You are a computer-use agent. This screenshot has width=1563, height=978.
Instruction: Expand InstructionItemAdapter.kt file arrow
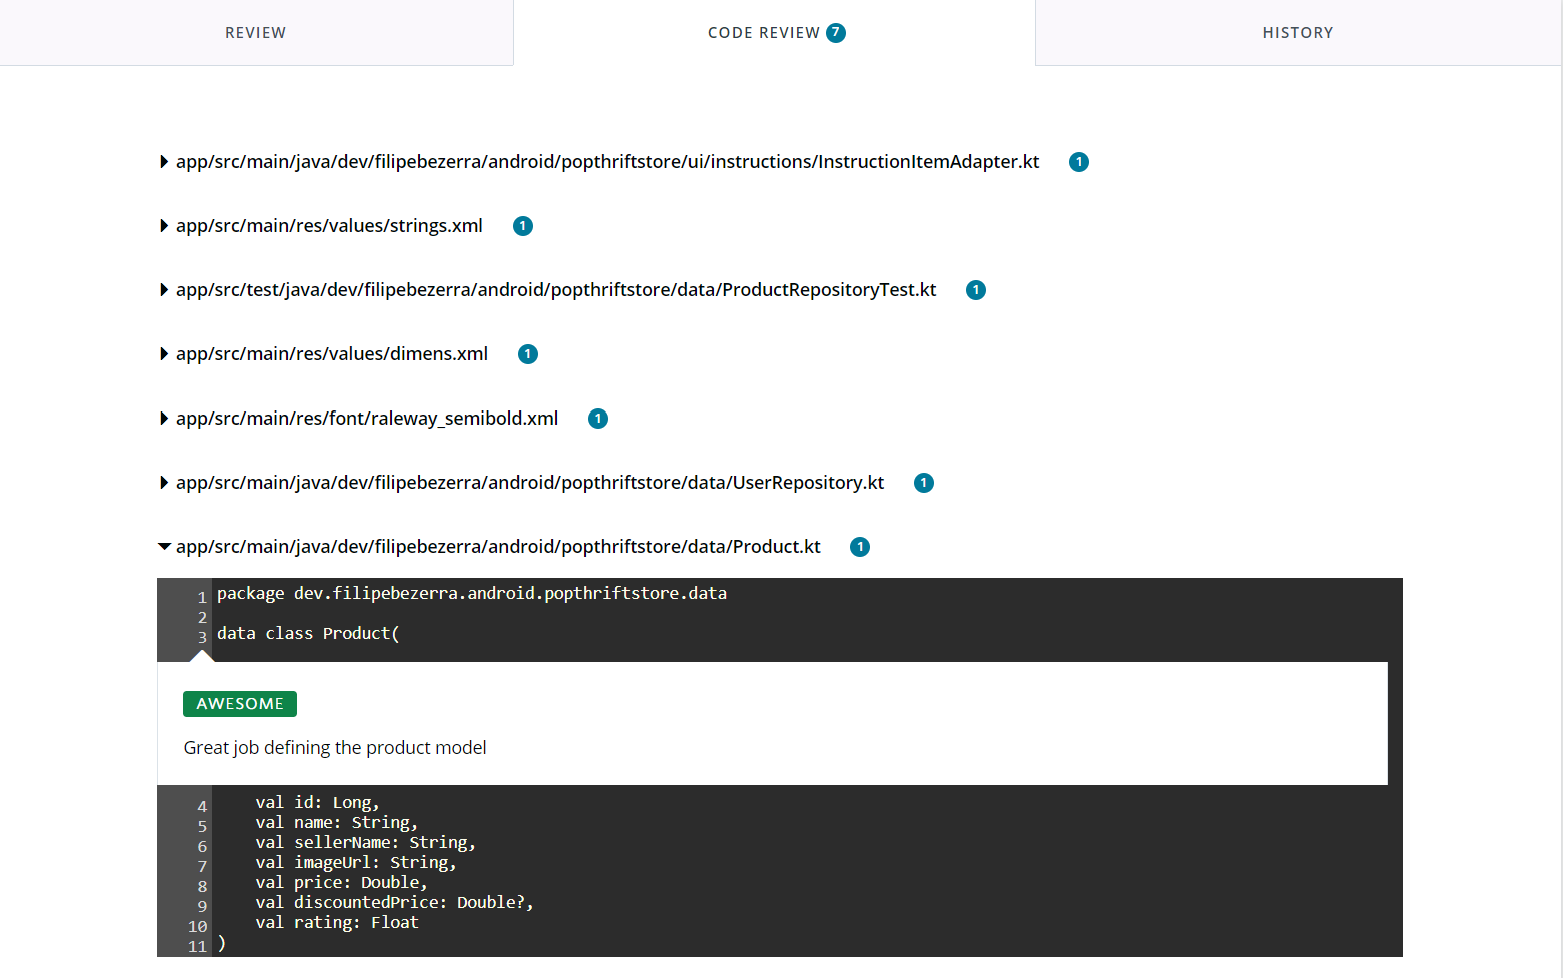point(164,162)
